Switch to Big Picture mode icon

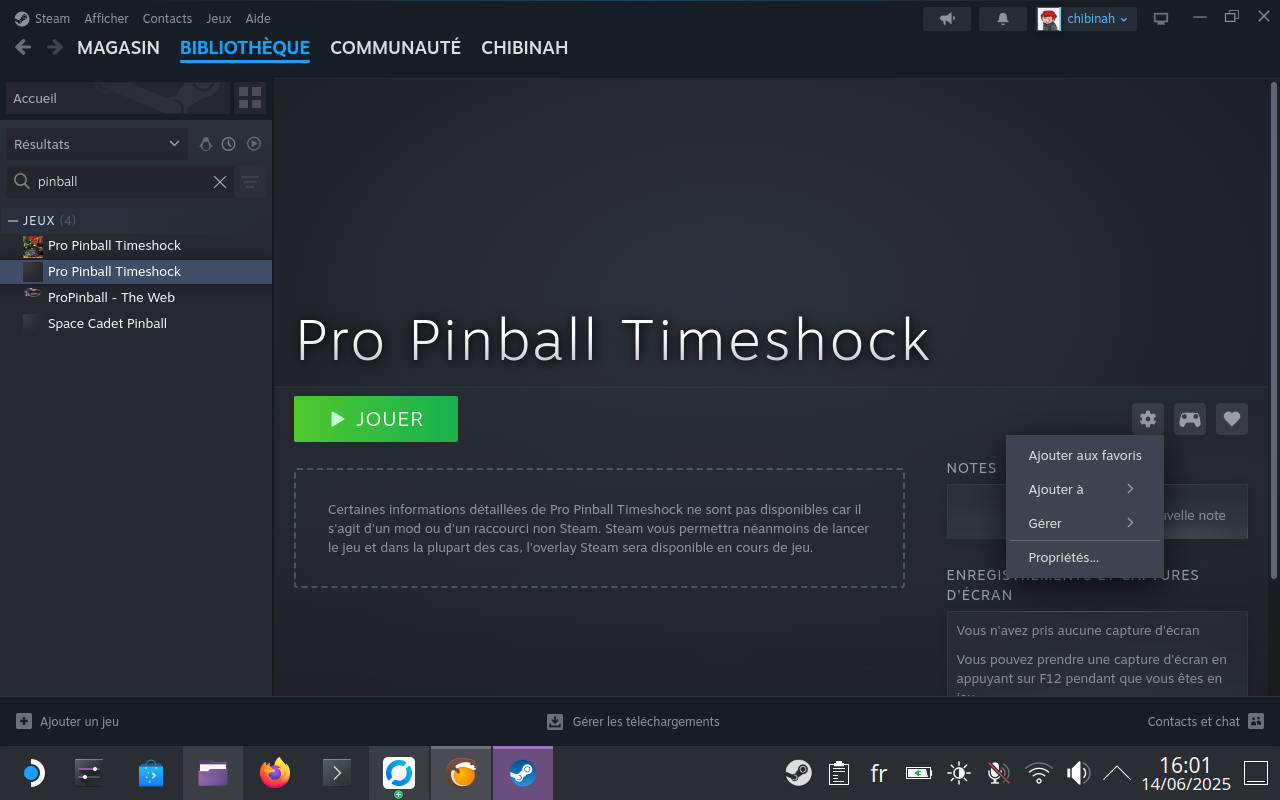pos(1161,19)
